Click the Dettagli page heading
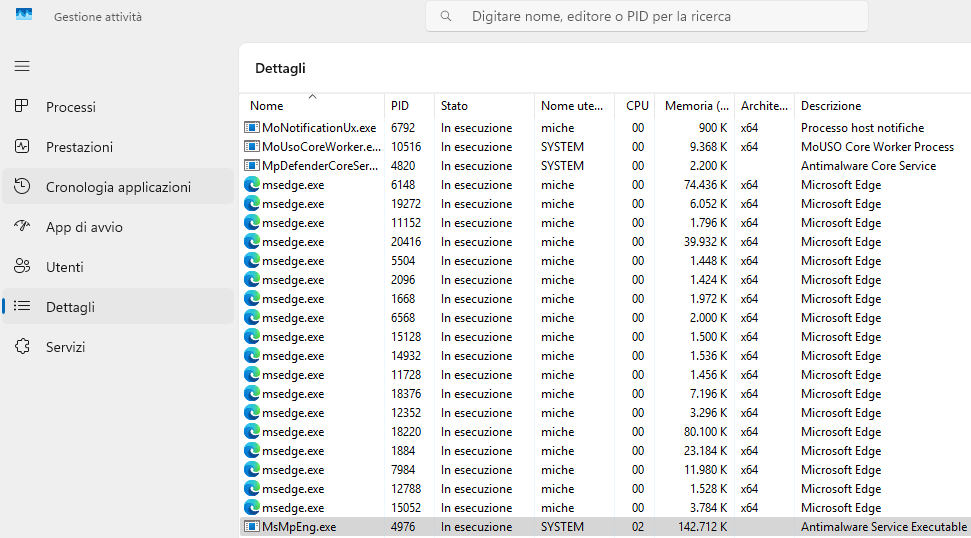Screen dimensions: 971x538 [281, 68]
